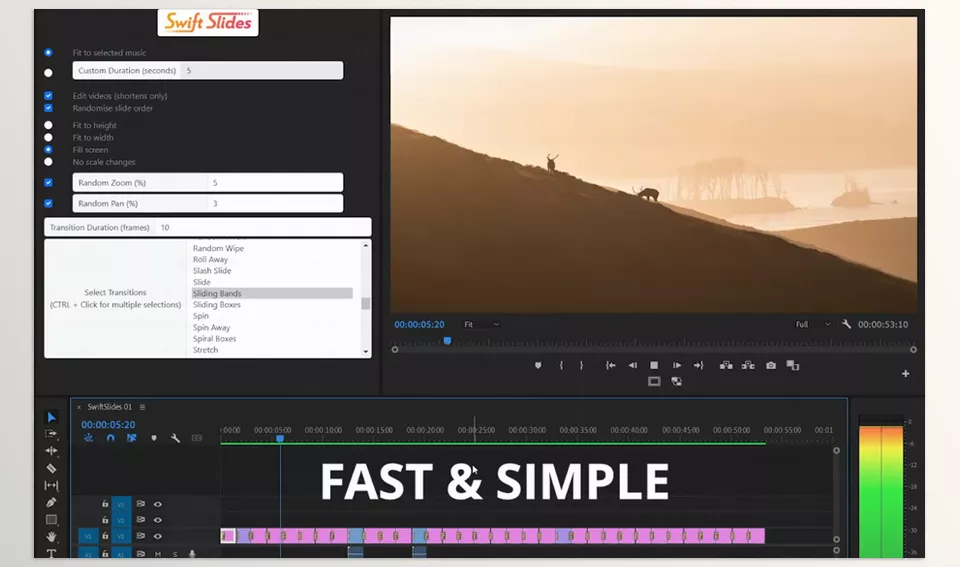Select the Type tool

pyautogui.click(x=51, y=553)
